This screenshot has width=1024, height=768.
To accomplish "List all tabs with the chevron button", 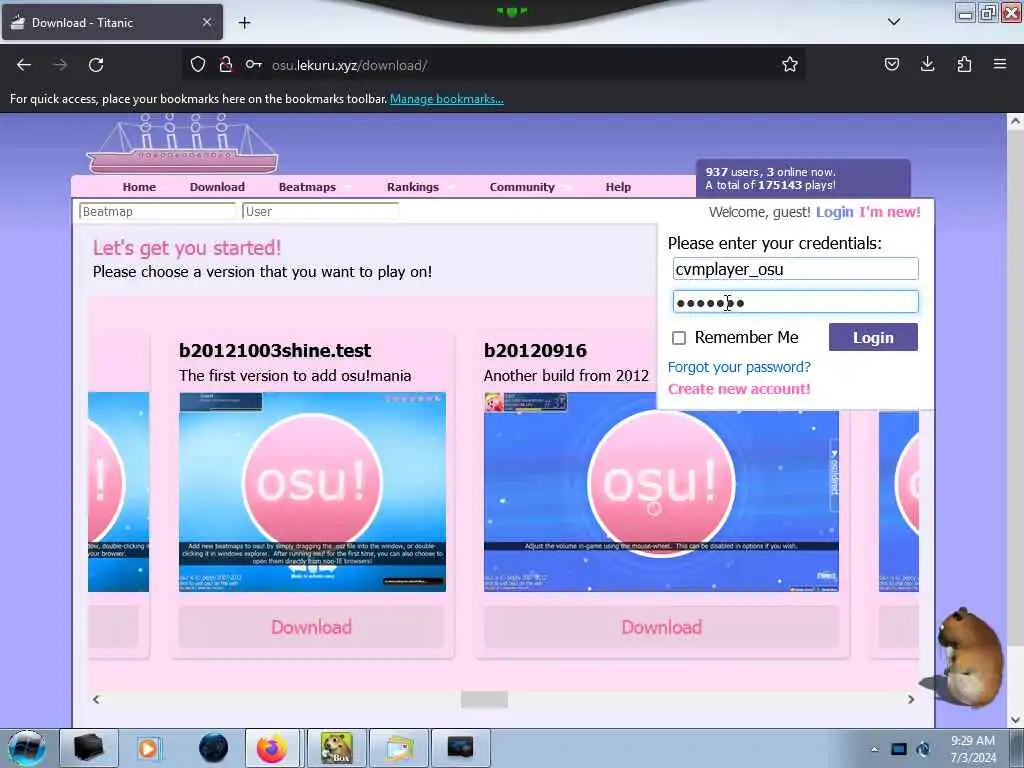I will (894, 22).
